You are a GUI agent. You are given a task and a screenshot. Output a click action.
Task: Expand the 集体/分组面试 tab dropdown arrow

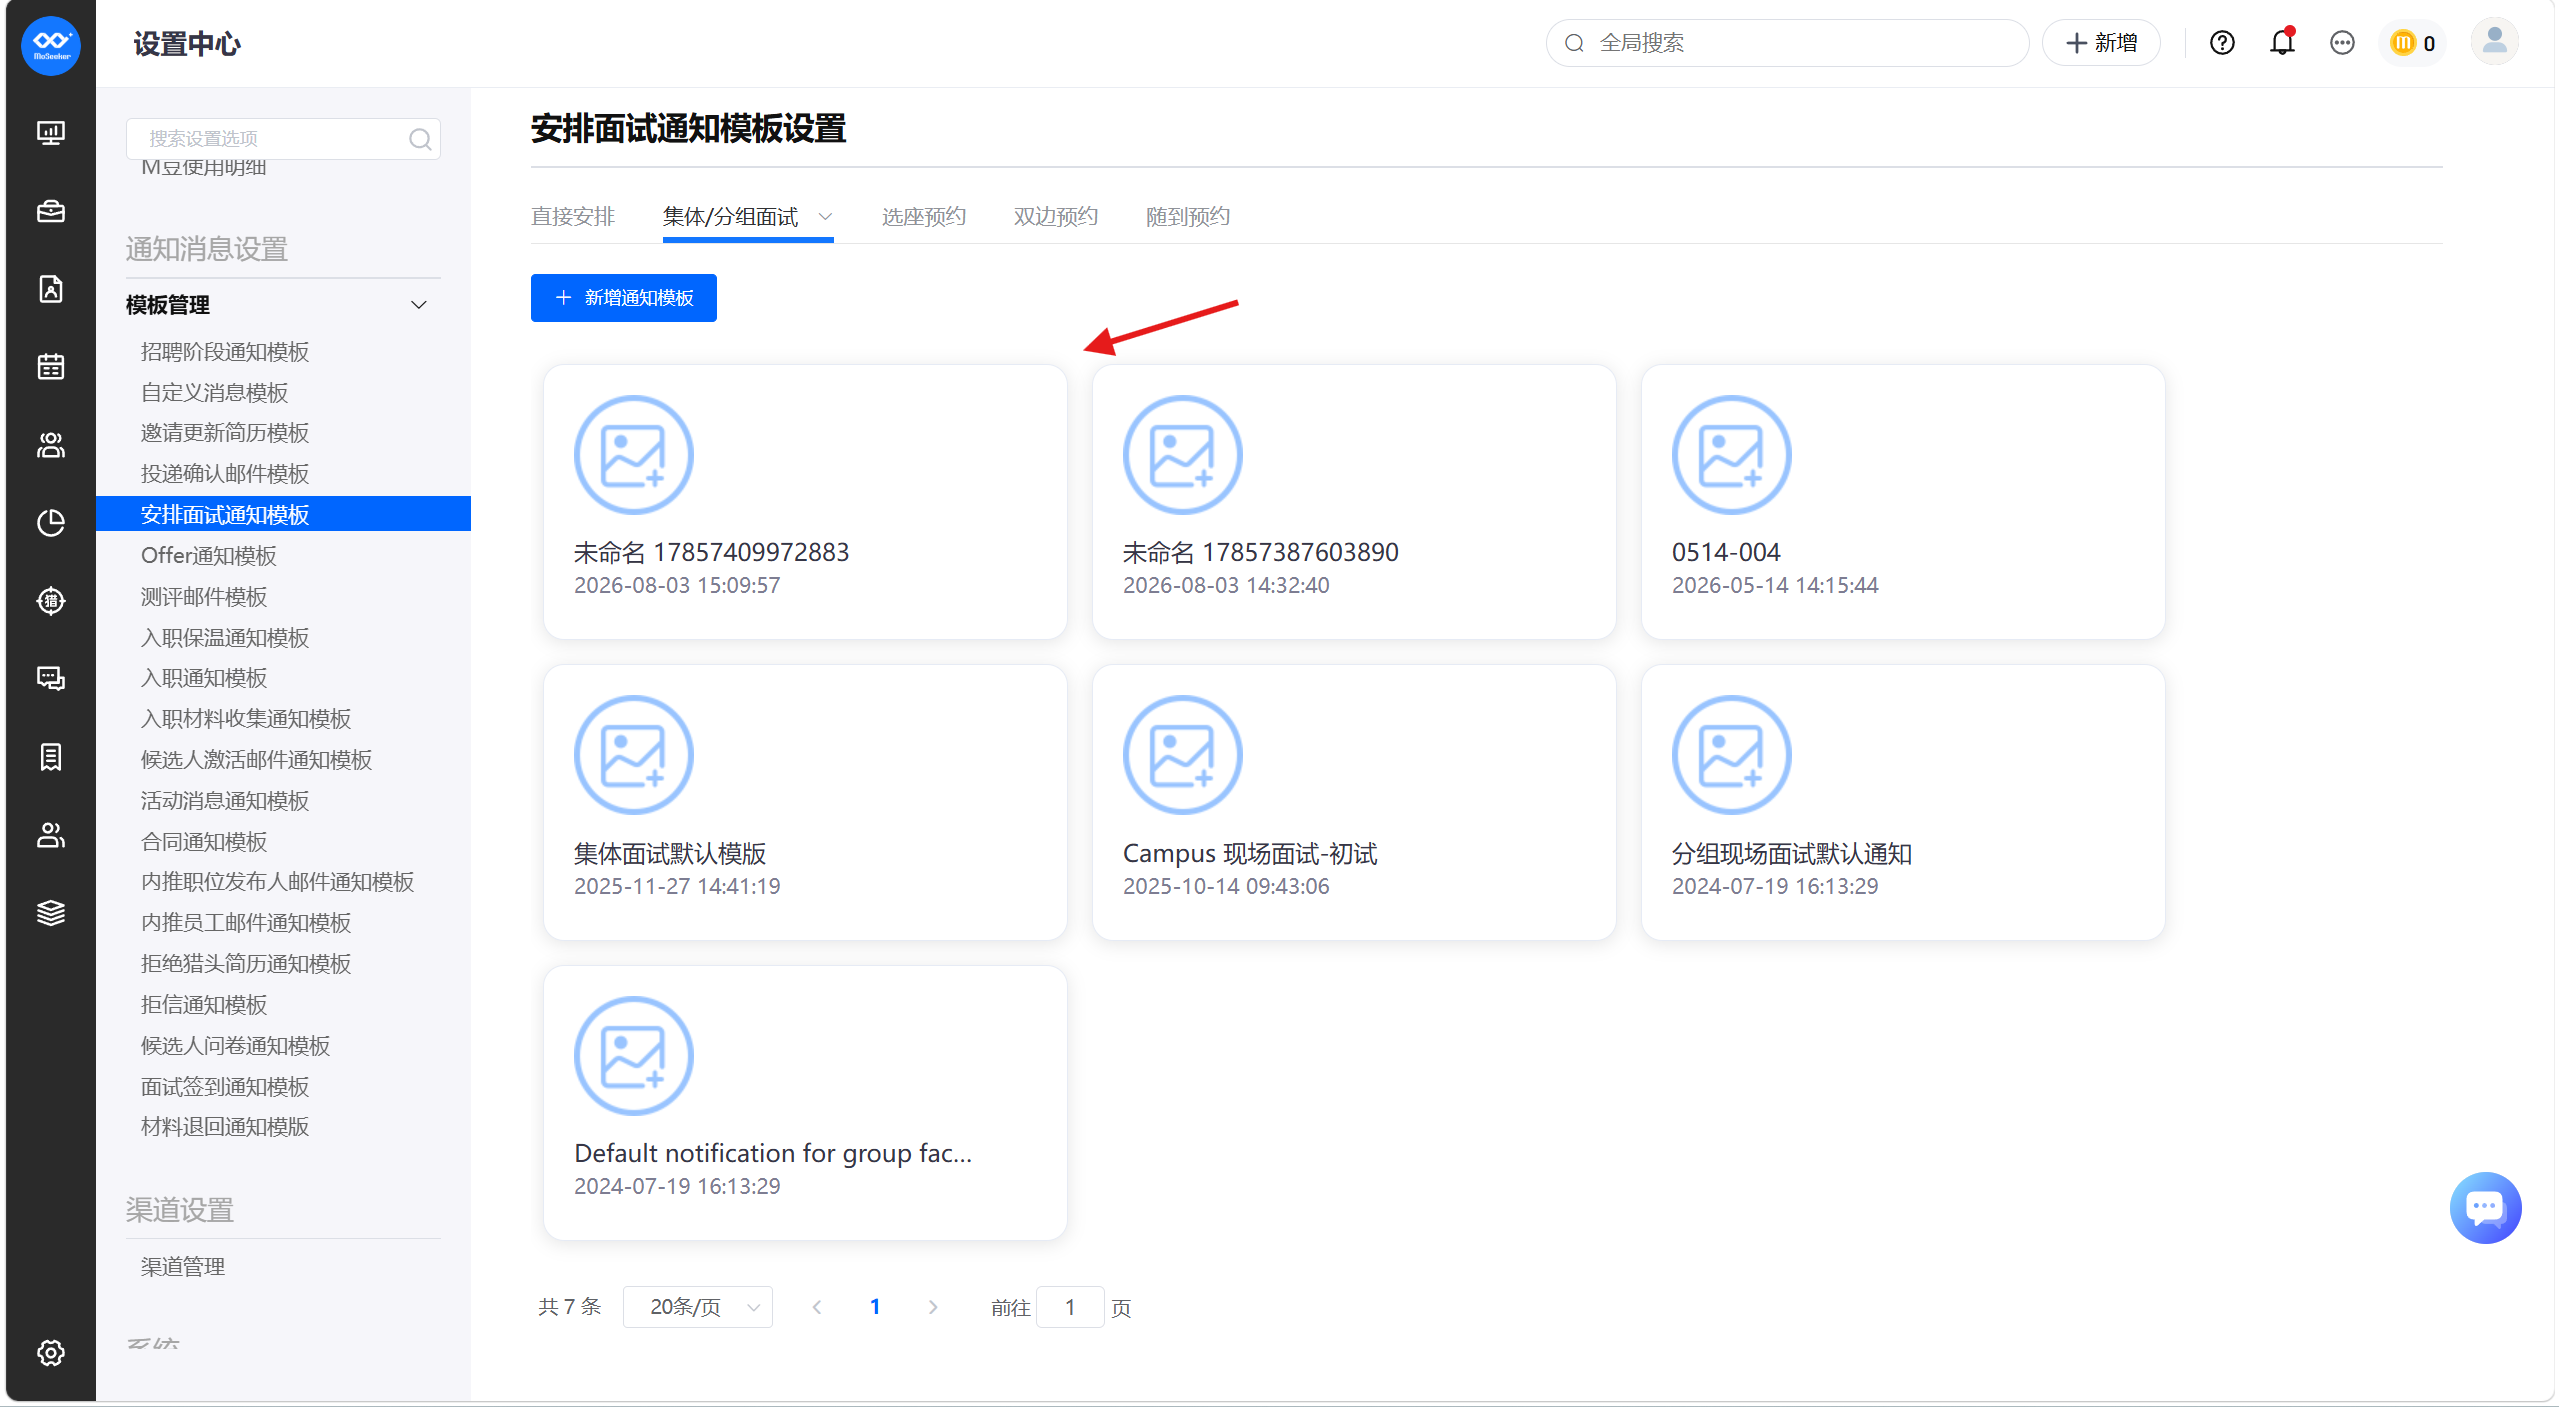point(825,216)
